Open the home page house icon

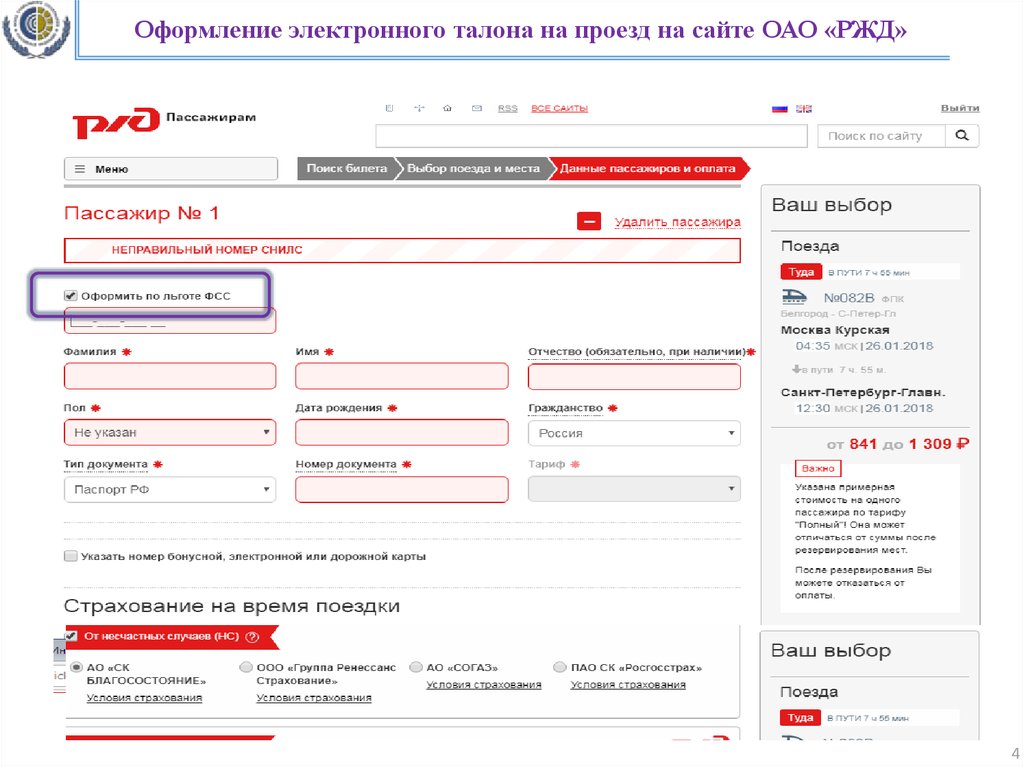coord(447,108)
